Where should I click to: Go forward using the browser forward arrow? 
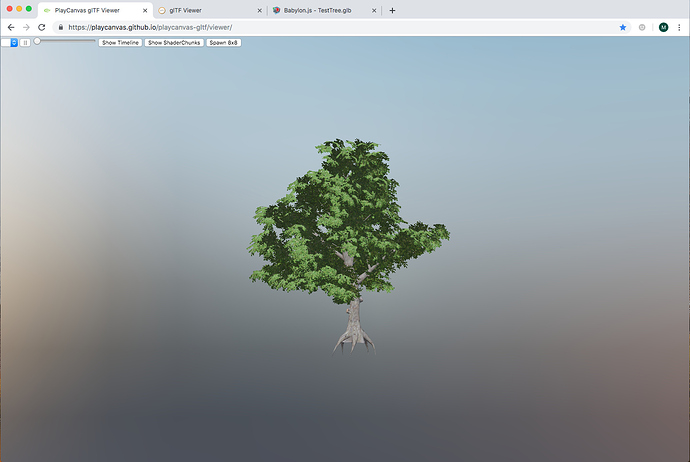[x=26, y=27]
